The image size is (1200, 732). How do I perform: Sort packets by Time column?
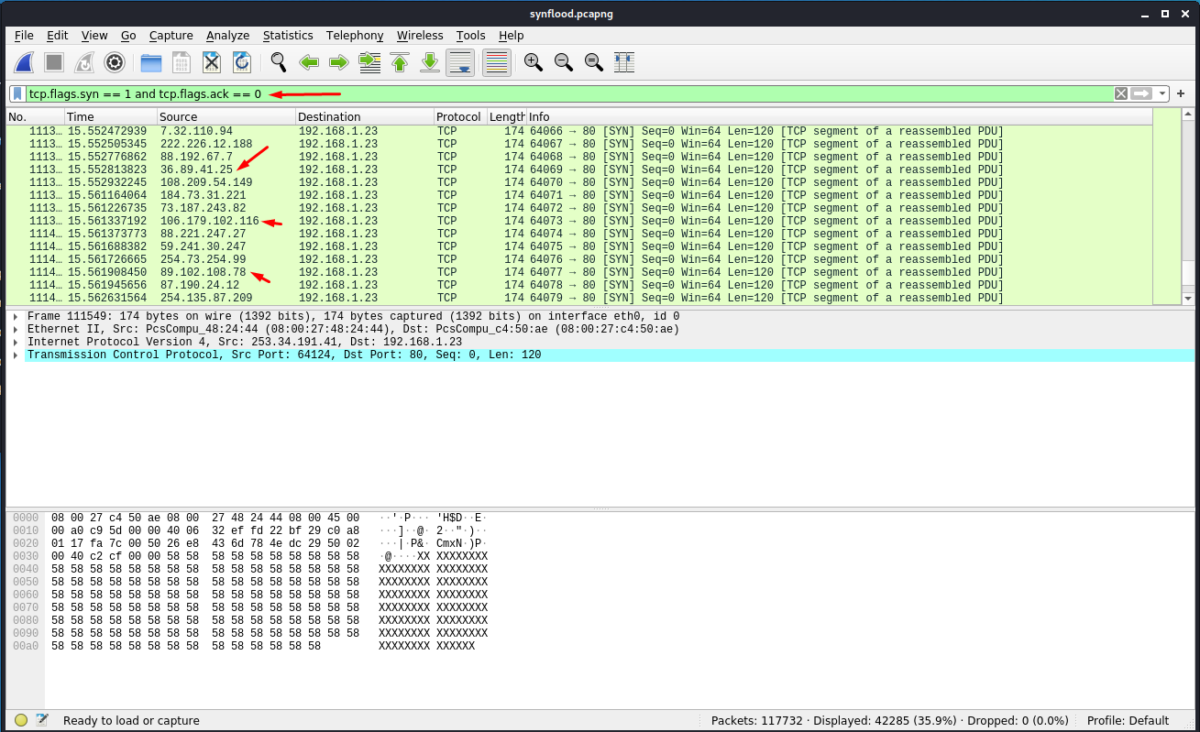[x=110, y=117]
